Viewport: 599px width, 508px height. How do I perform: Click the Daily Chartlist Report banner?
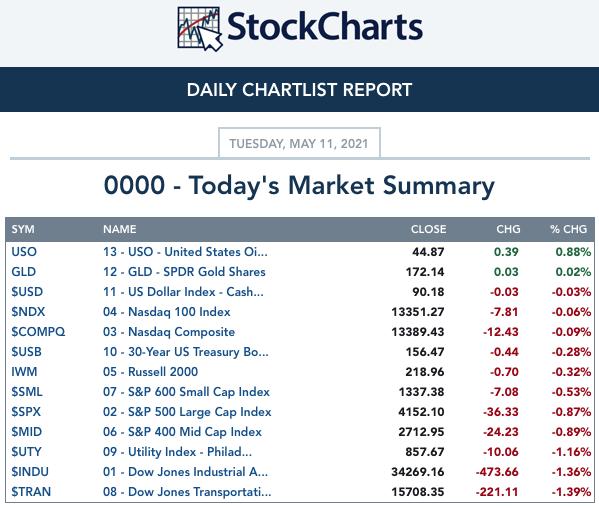pyautogui.click(x=300, y=90)
